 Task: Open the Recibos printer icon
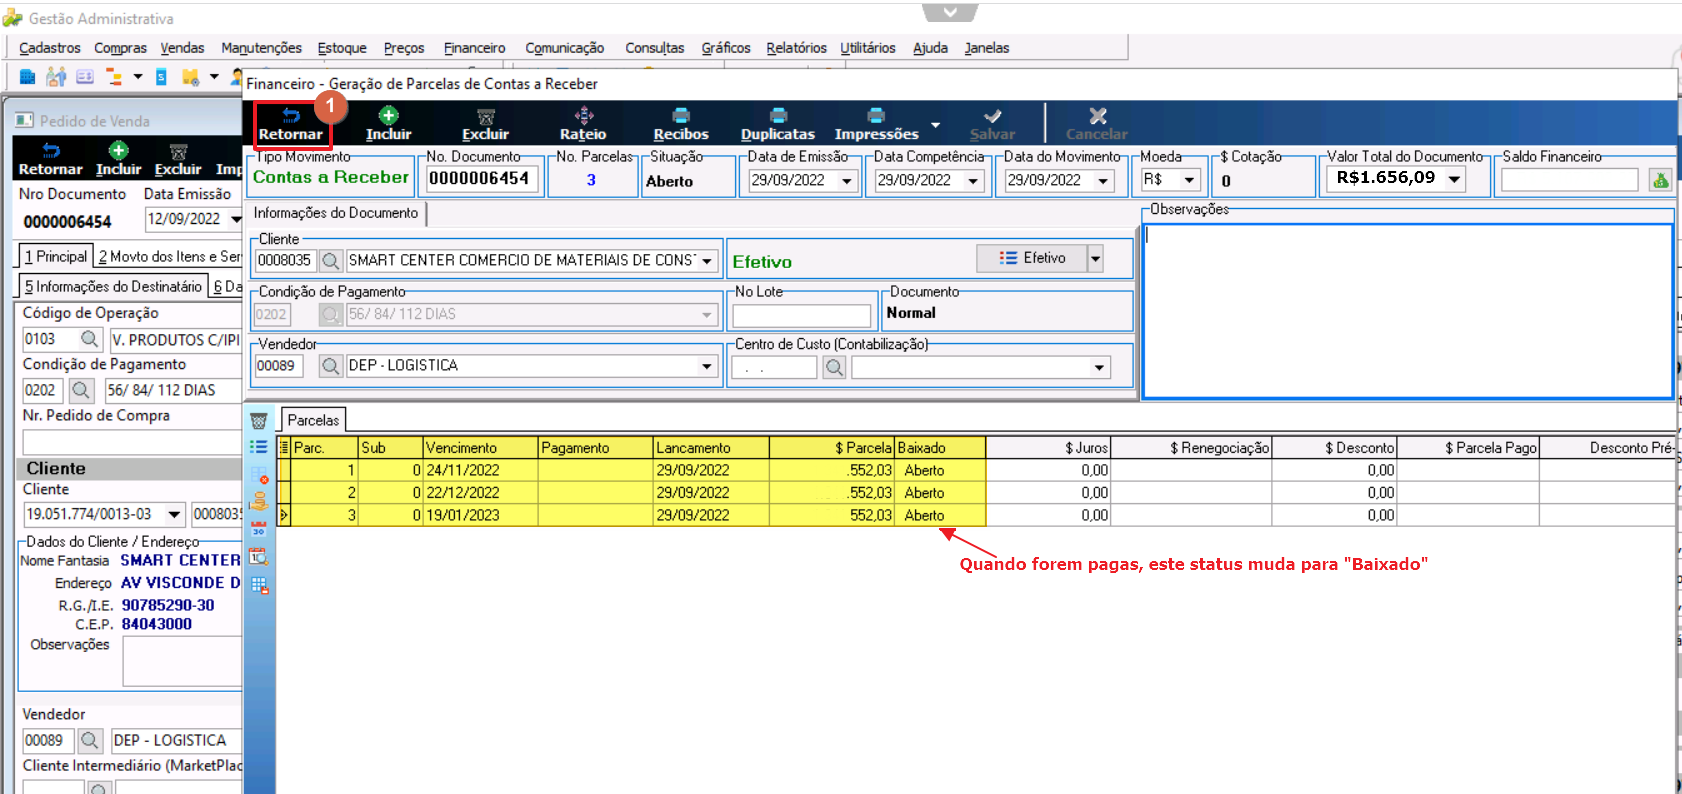point(681,116)
